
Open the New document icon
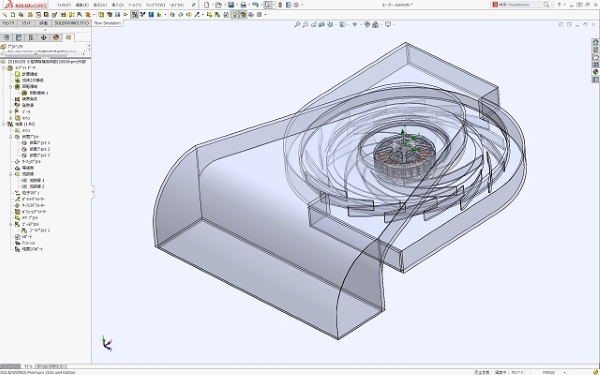(x=207, y=5)
